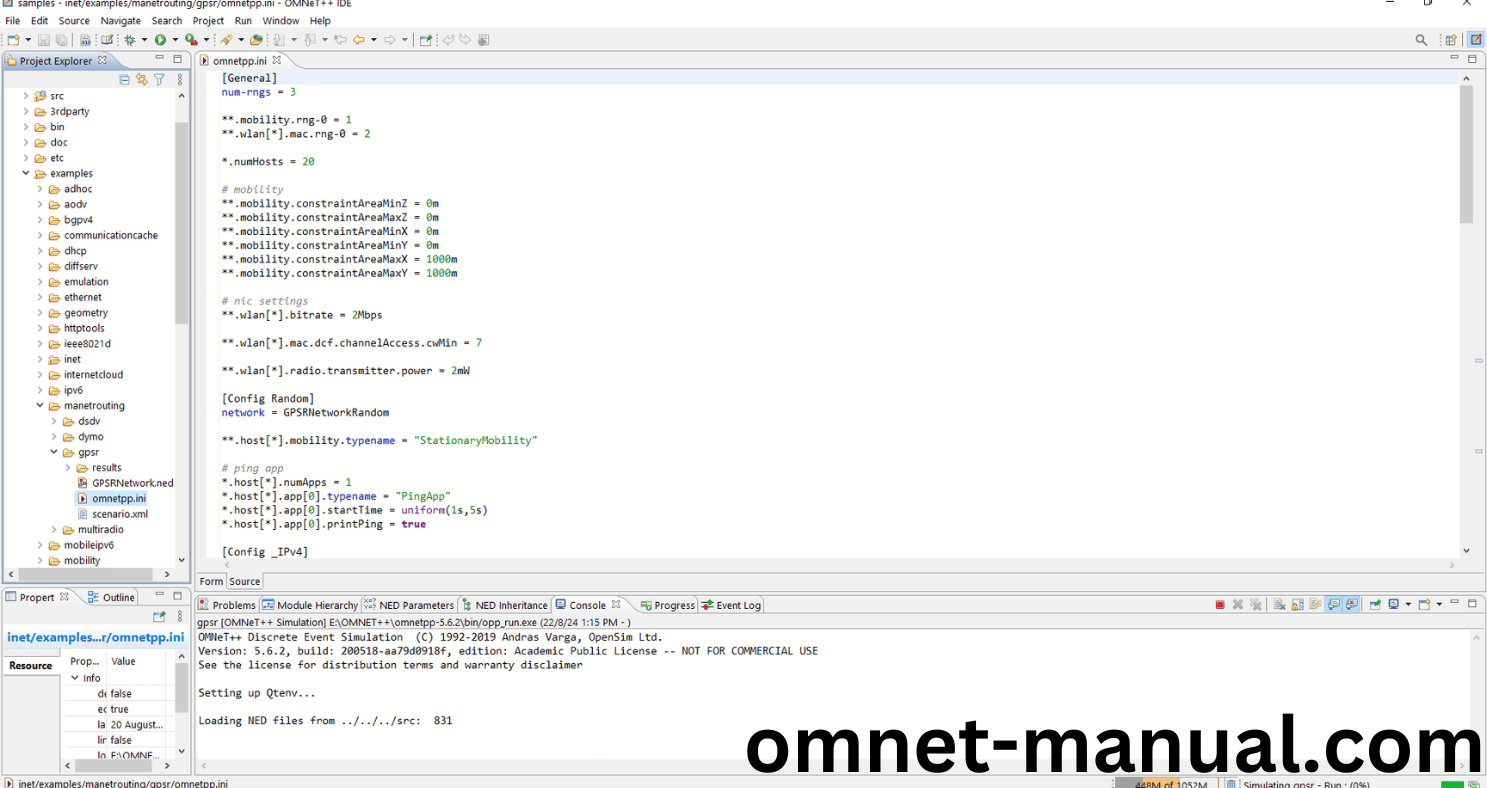Viewport: 1487px width, 788px height.
Task: Toggle Scroll Lock in the Console
Action: point(1298,605)
